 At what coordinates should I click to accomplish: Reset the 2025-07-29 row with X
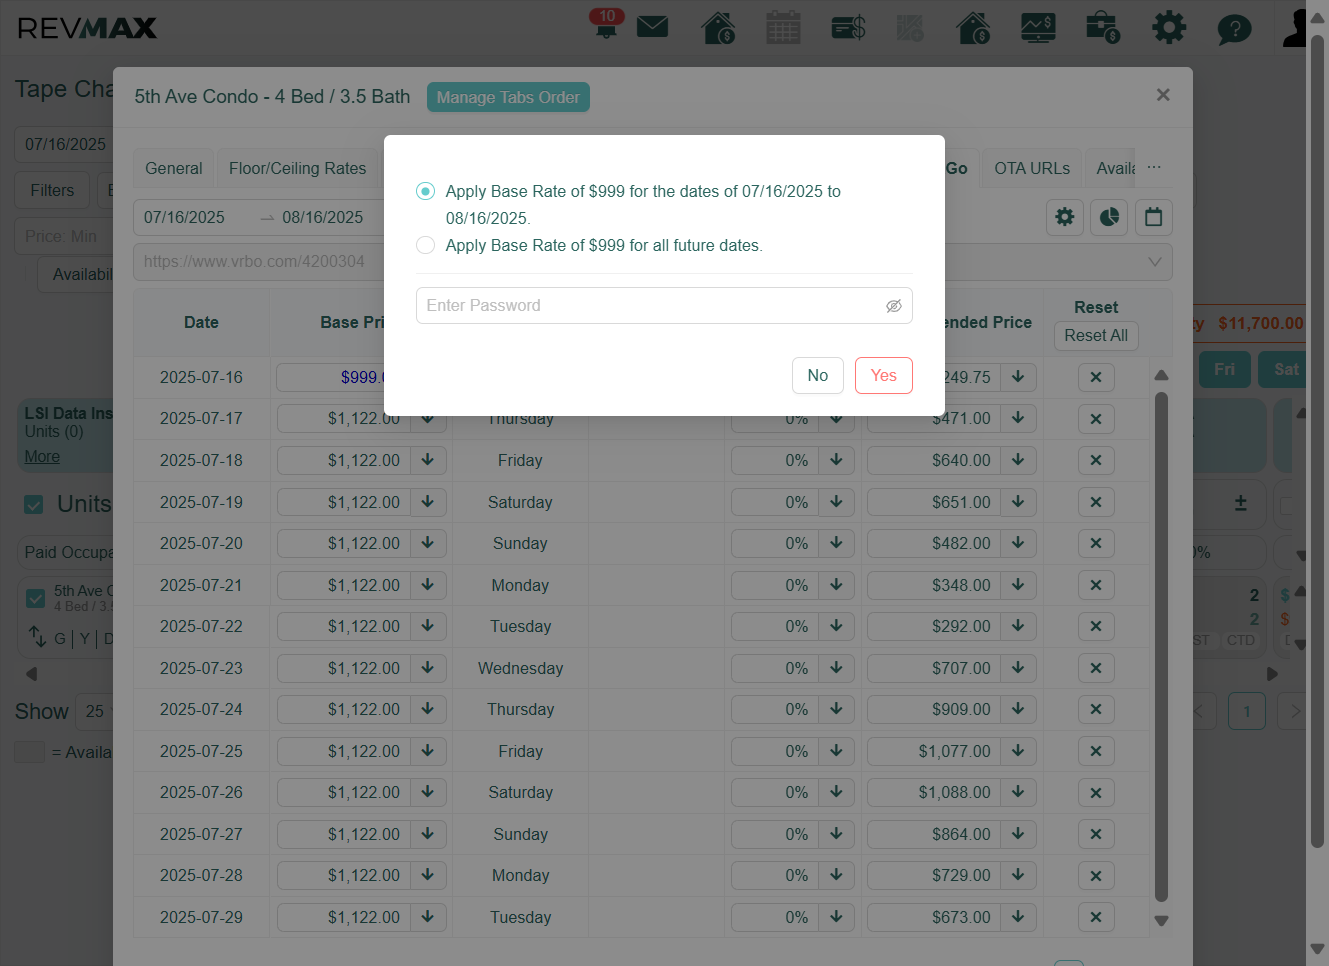[1096, 917]
